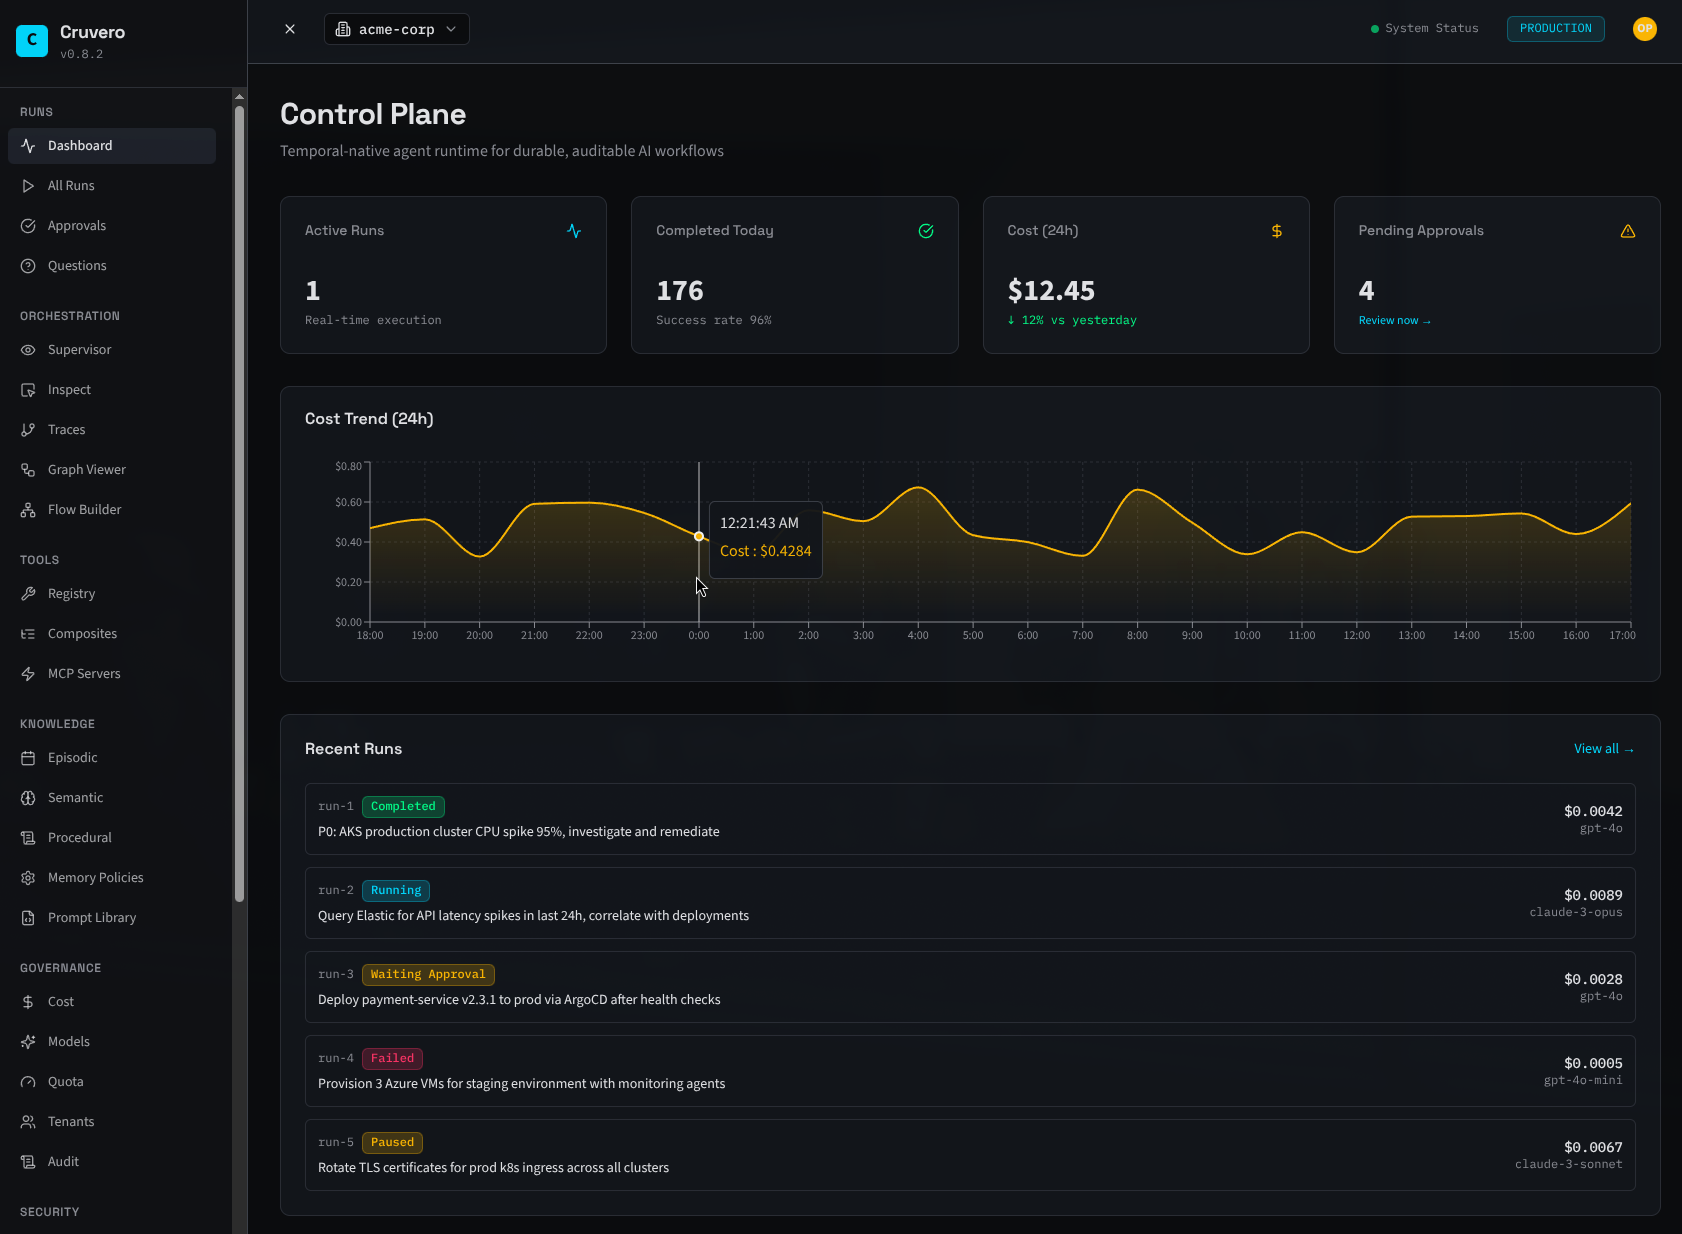Image resolution: width=1682 pixels, height=1234 pixels.
Task: Click the warning icon on Pending Approvals card
Action: (x=1628, y=230)
